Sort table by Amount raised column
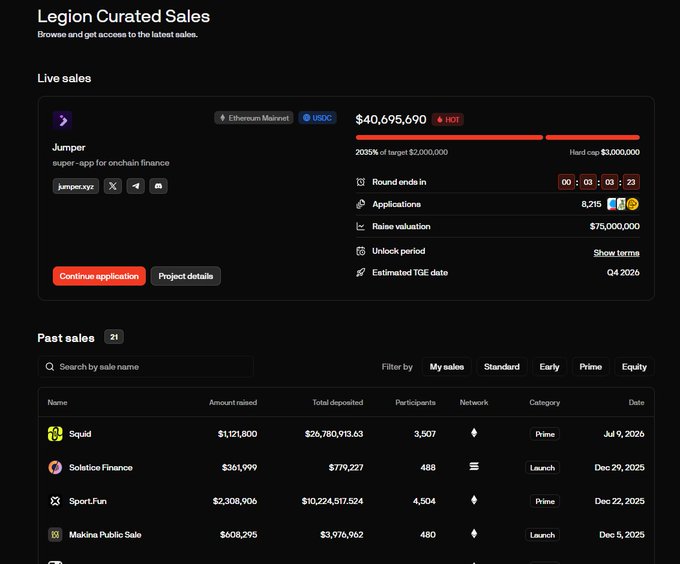Viewport: 680px width, 564px height. tap(233, 402)
